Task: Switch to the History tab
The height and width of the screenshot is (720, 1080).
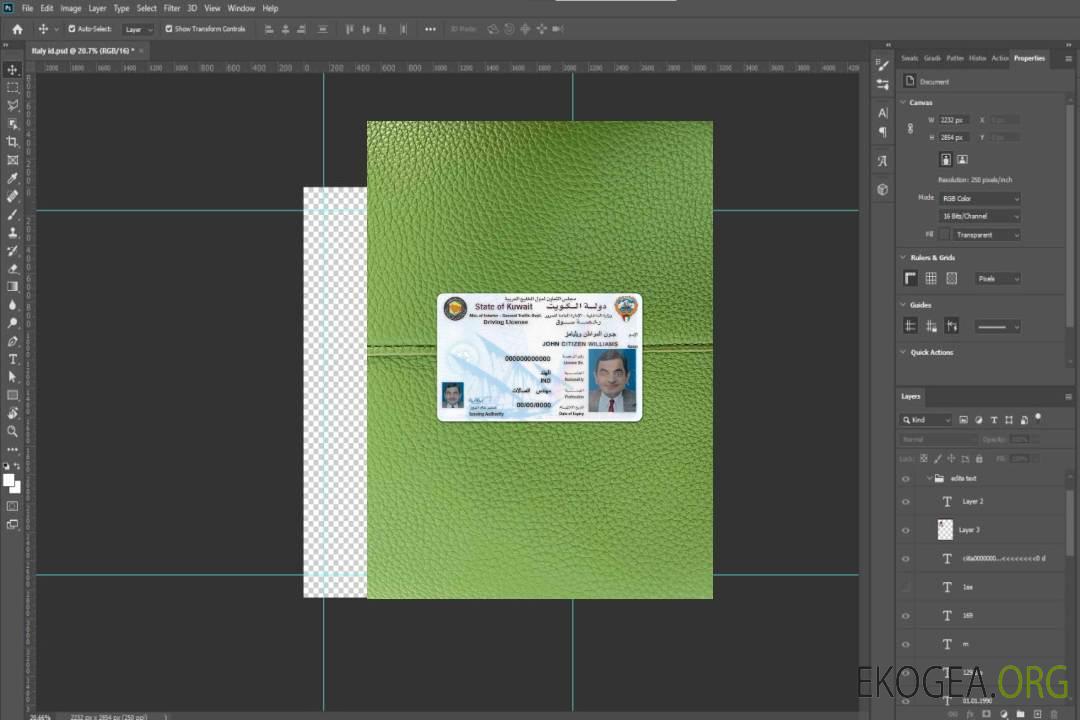Action: (977, 59)
